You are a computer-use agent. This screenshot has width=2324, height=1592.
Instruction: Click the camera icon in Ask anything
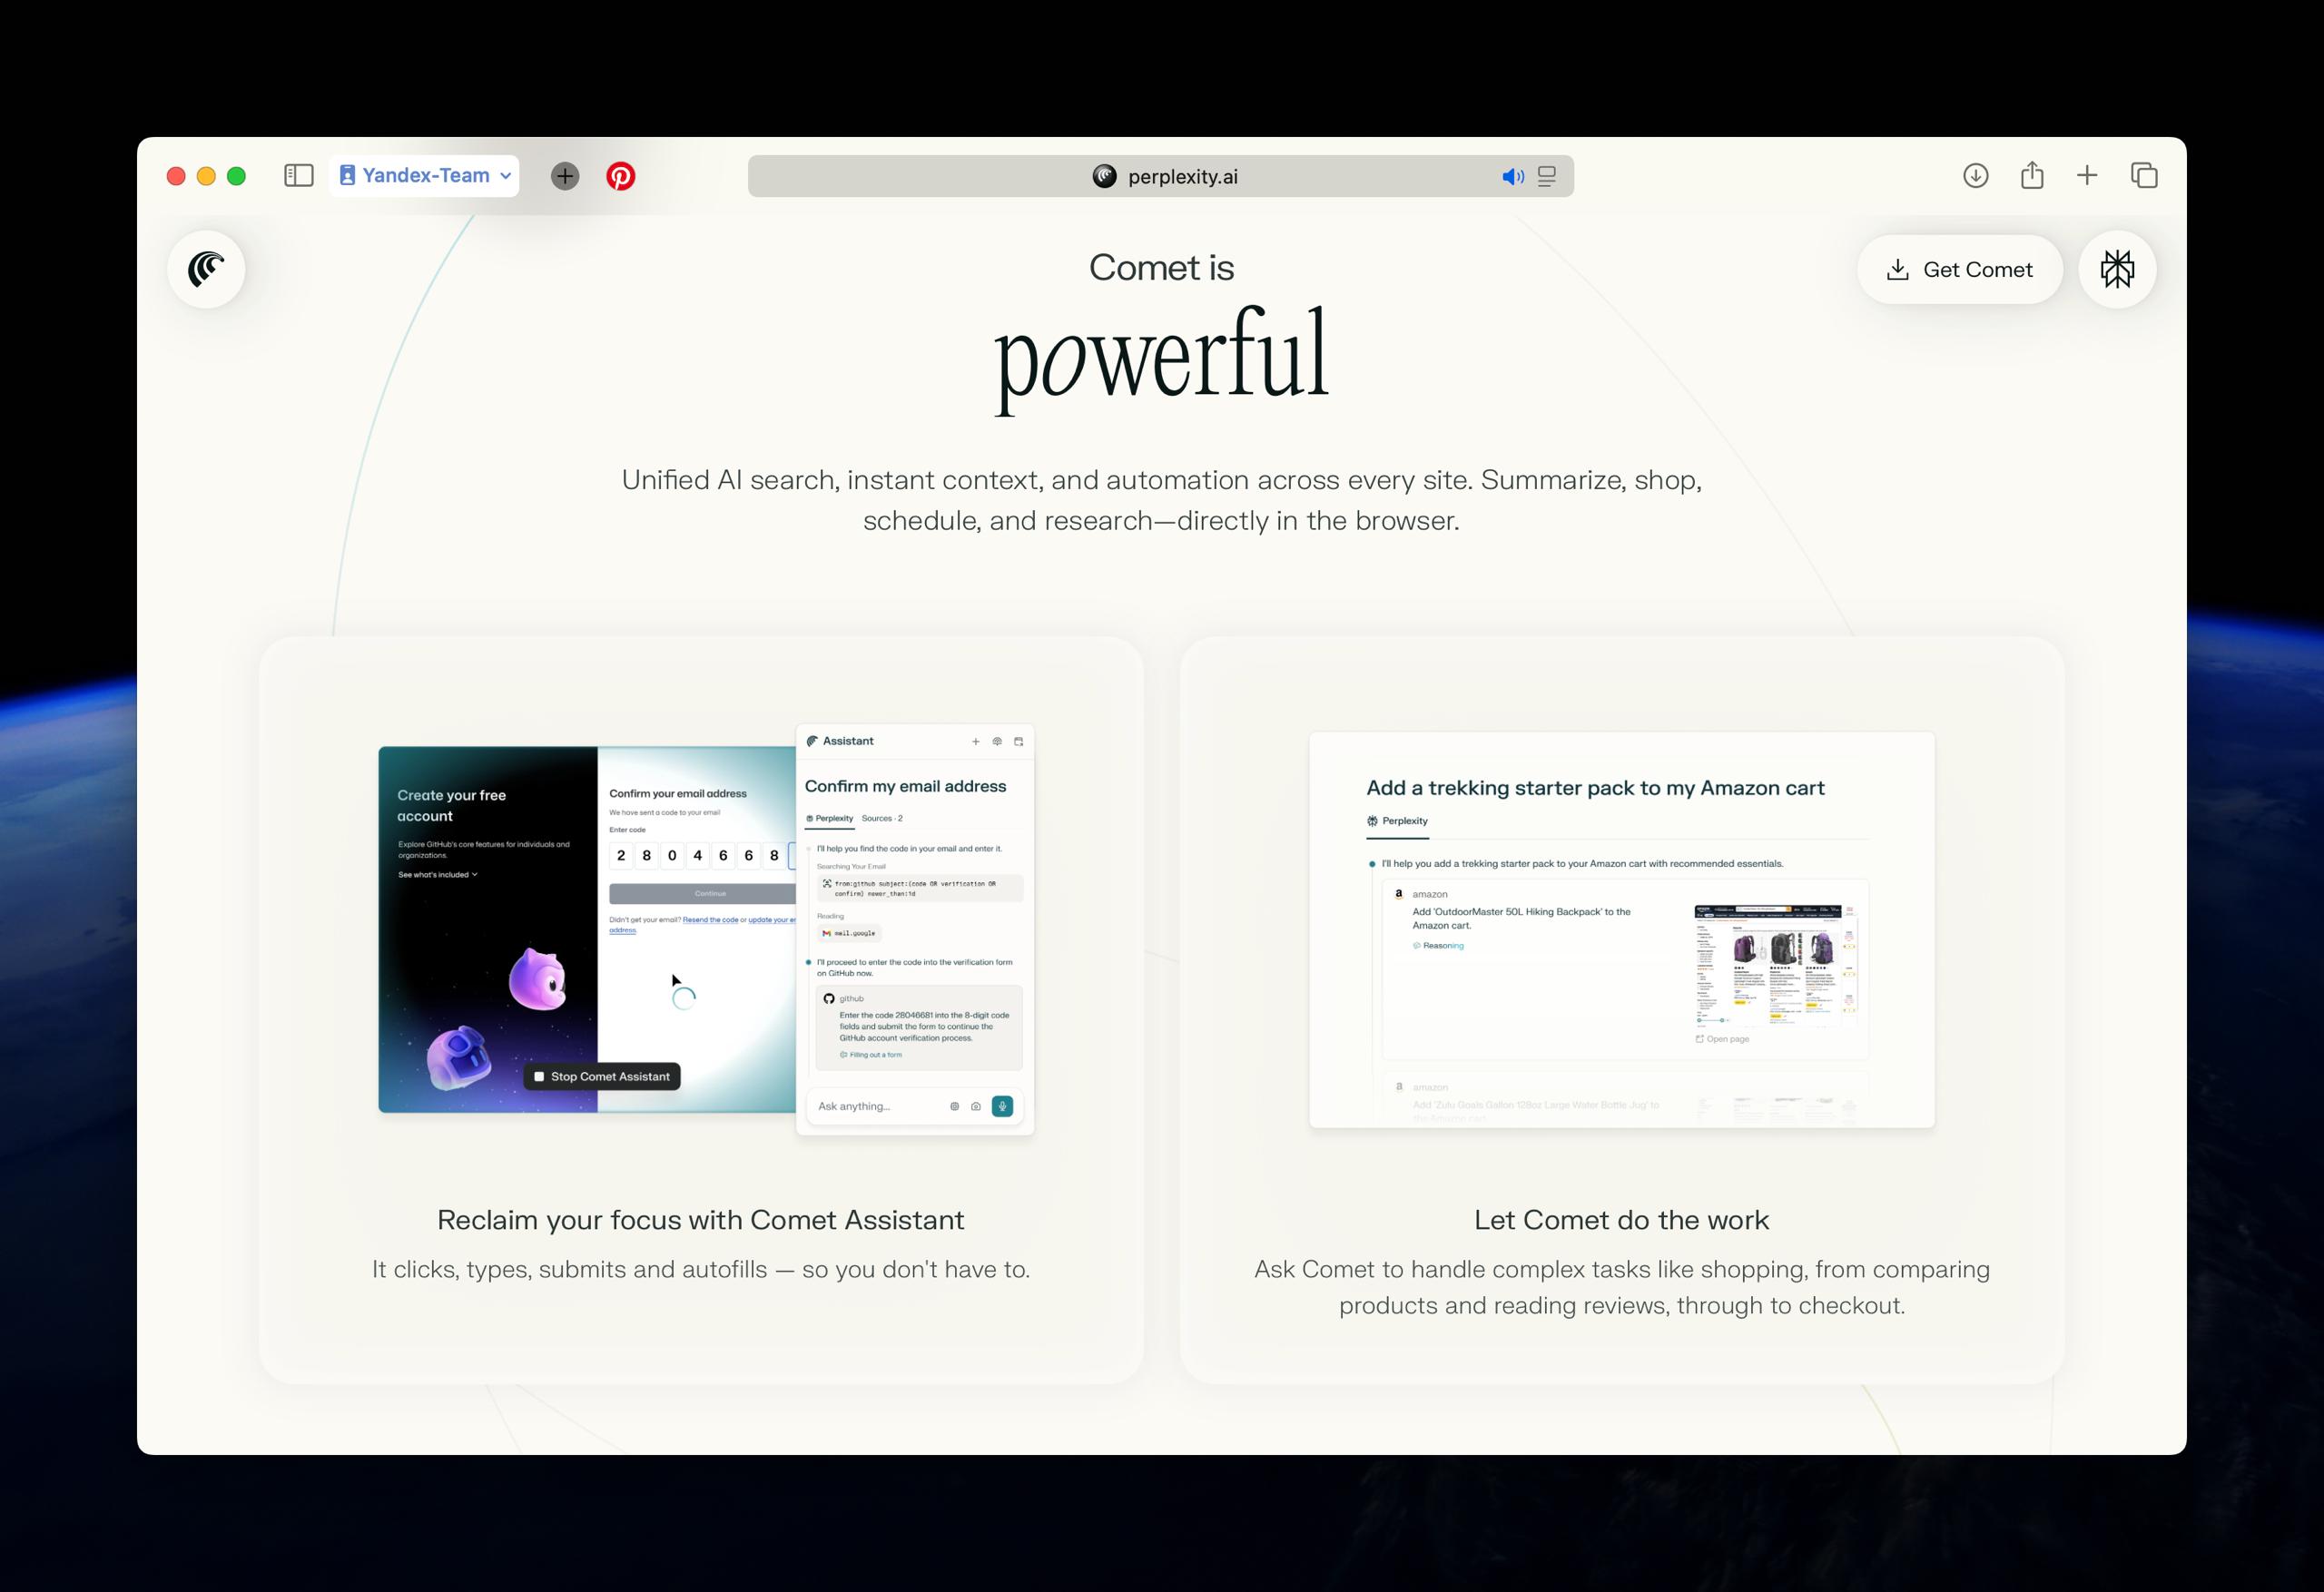point(976,1106)
